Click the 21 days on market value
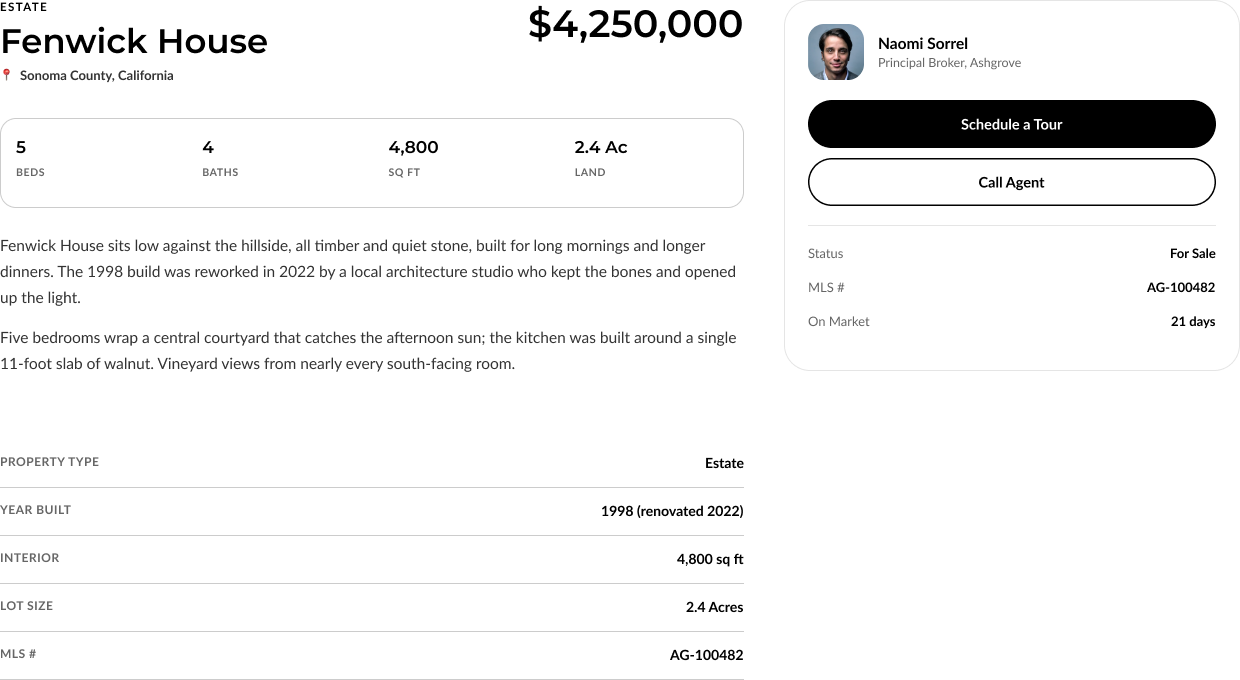 [x=1193, y=321]
